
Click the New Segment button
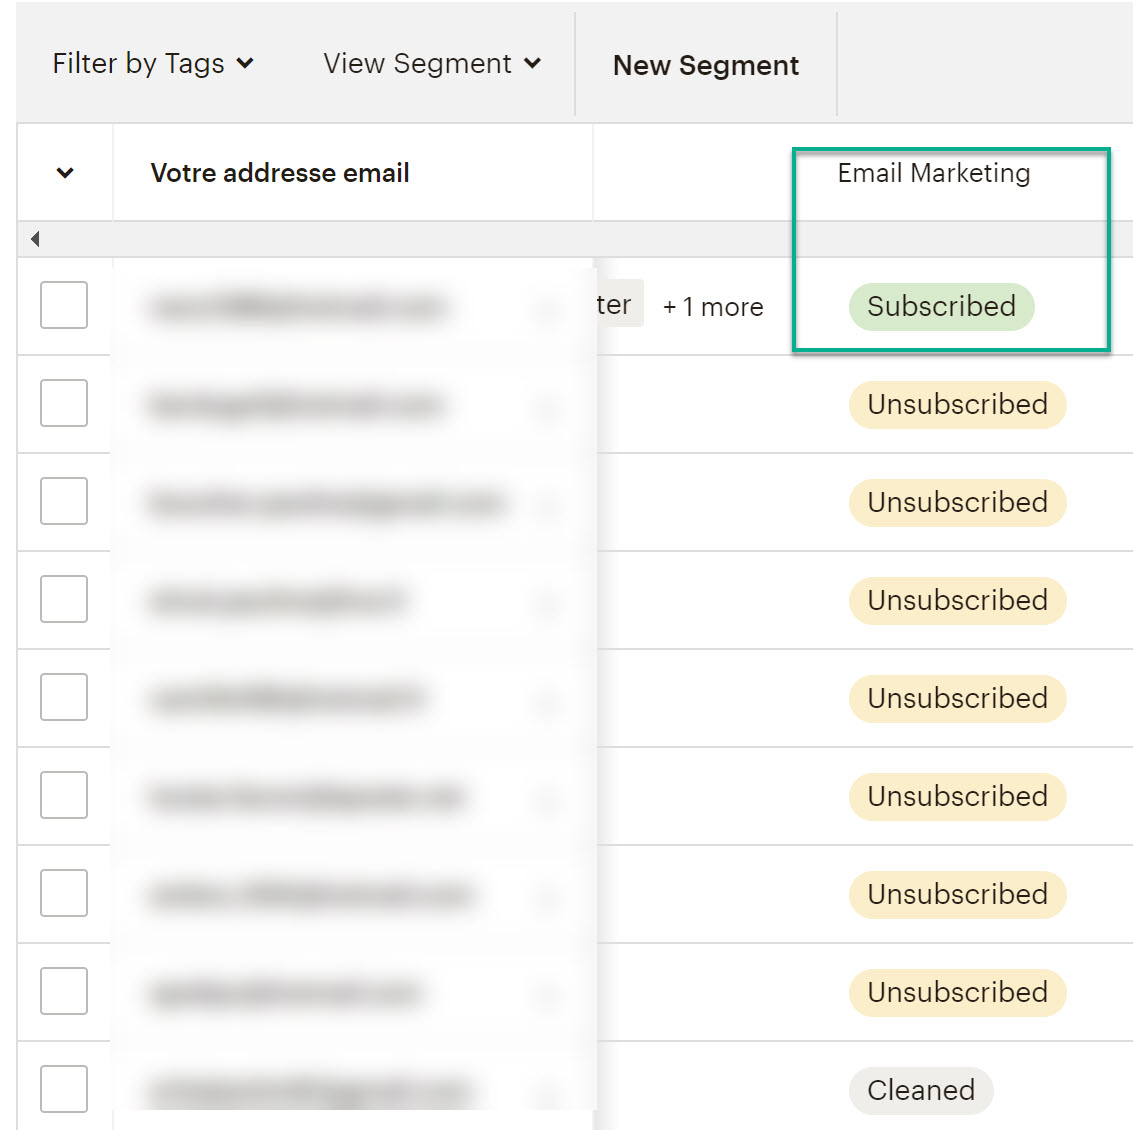pyautogui.click(x=705, y=66)
